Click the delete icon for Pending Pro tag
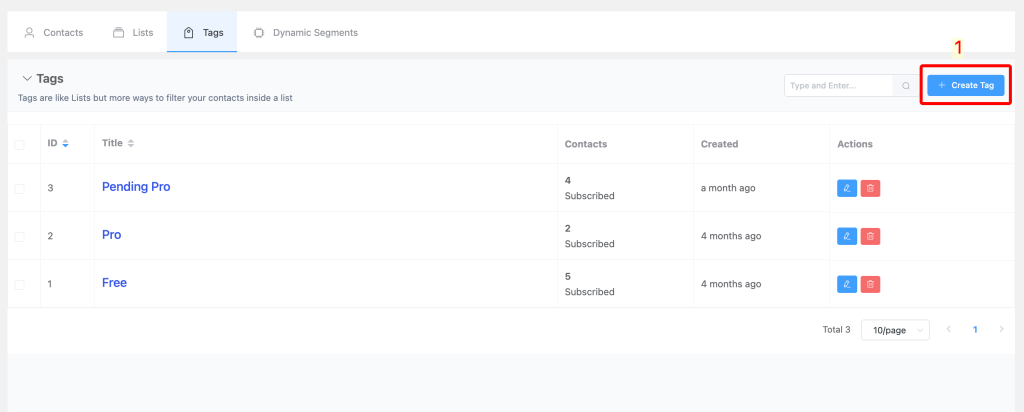Screen dimensions: 1024x412 tap(870, 188)
